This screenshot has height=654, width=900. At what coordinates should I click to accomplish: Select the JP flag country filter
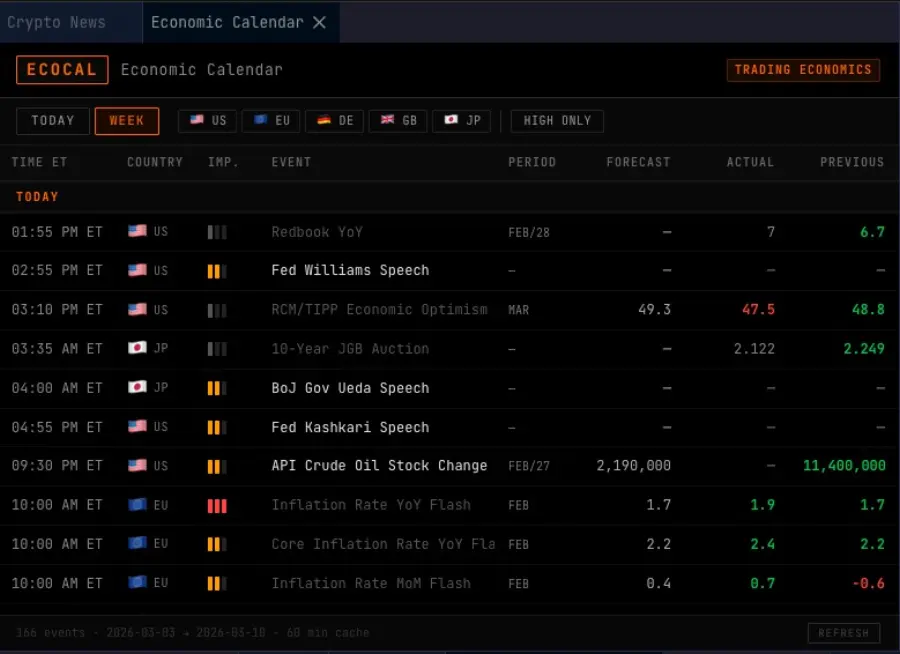point(461,120)
